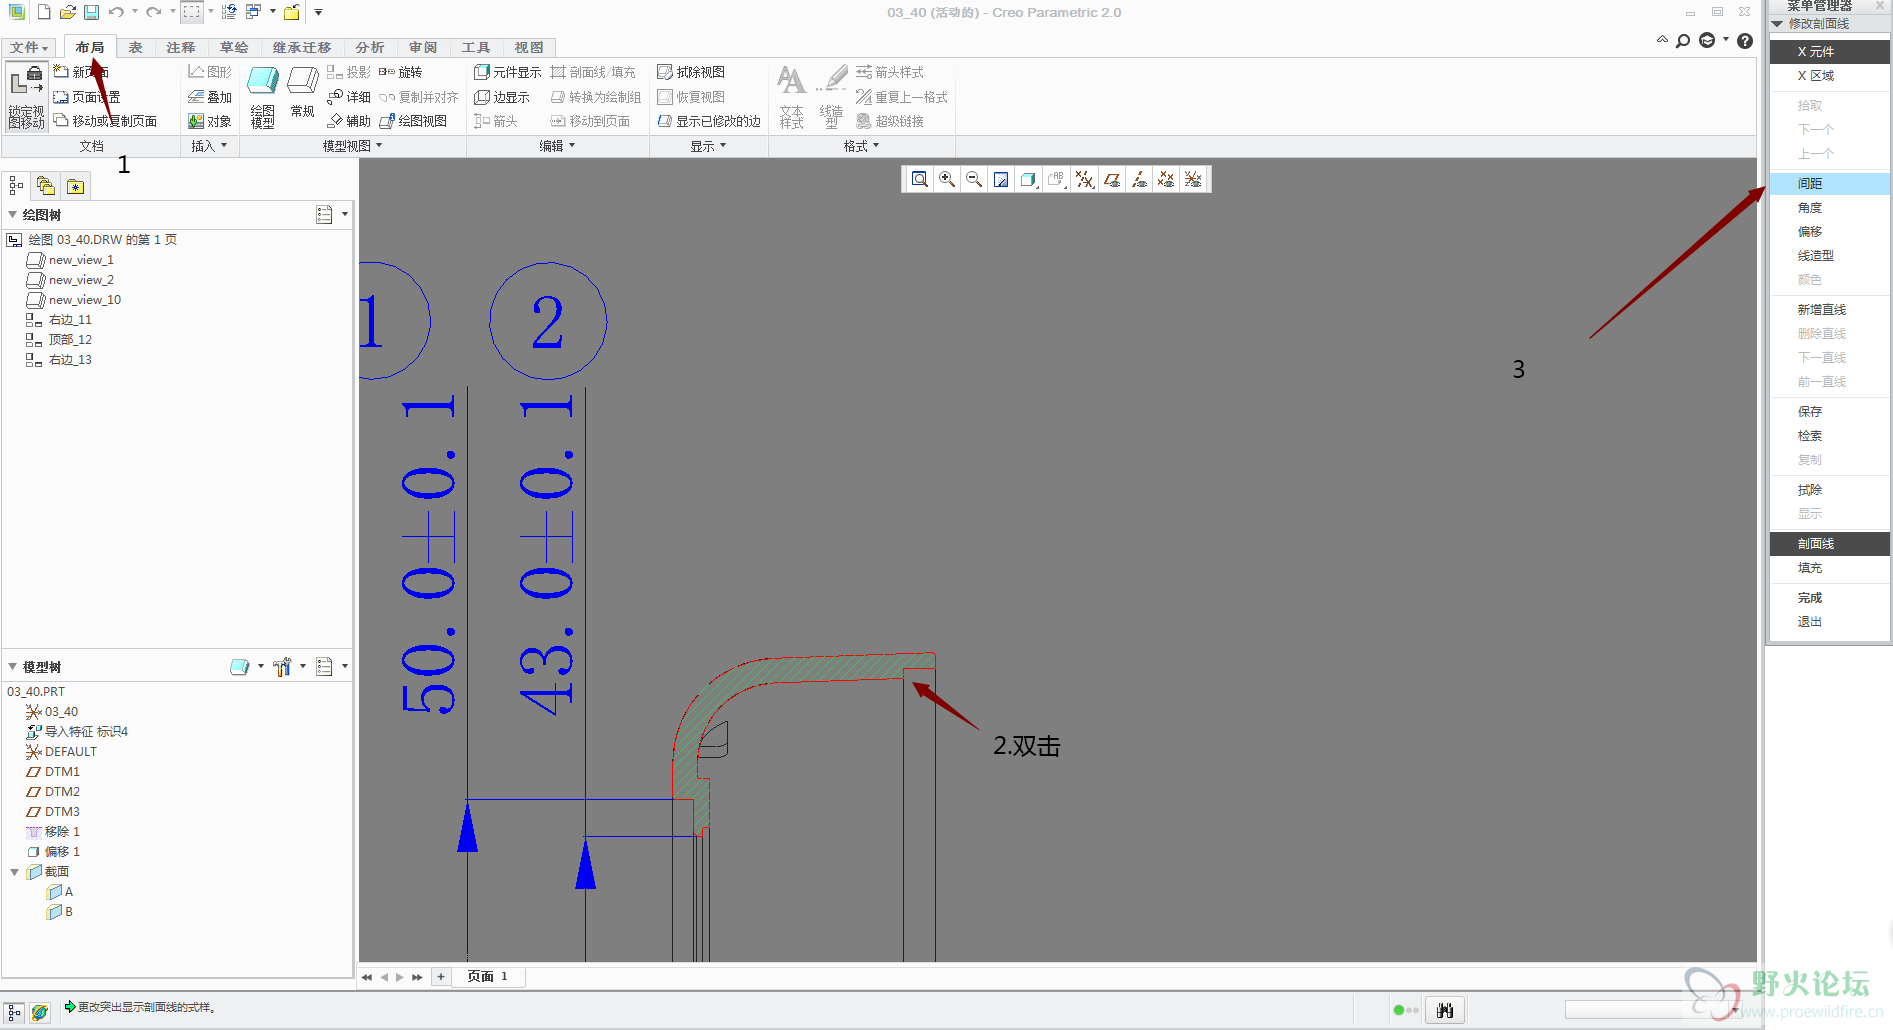Collapse the 绘图树 drawing tree panel
The width and height of the screenshot is (1893, 1030).
point(13,215)
